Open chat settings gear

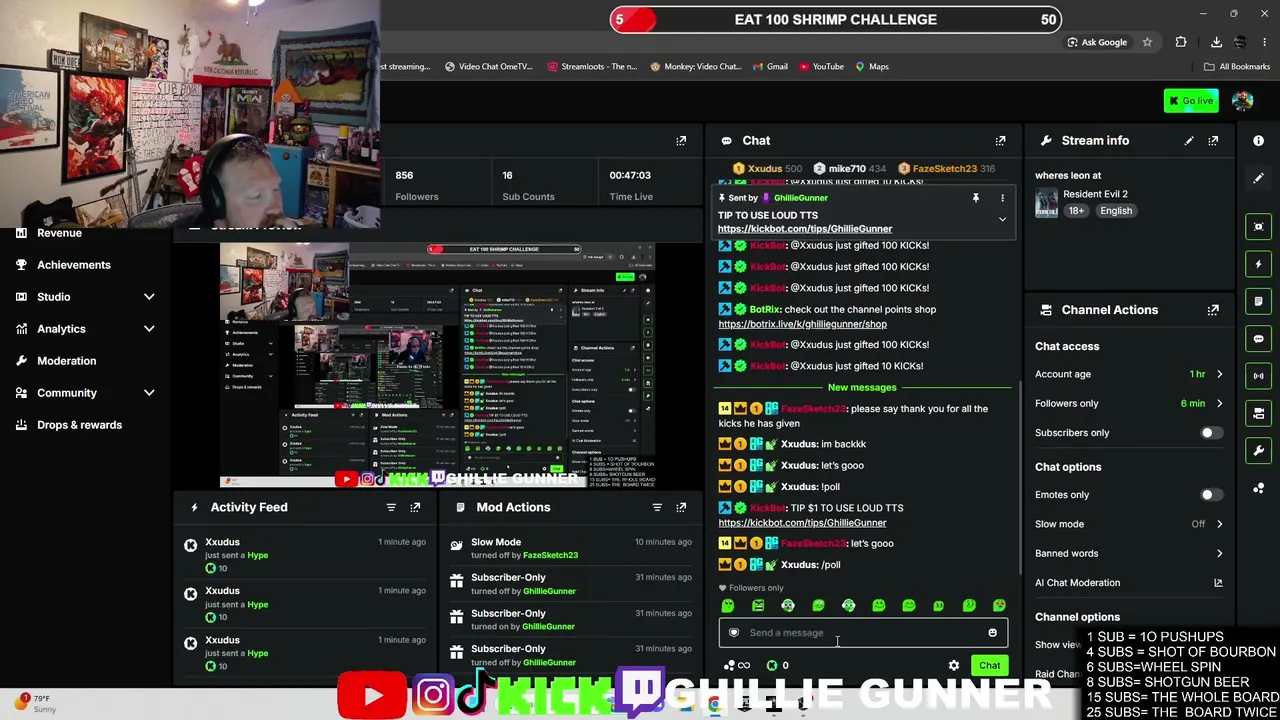954,665
